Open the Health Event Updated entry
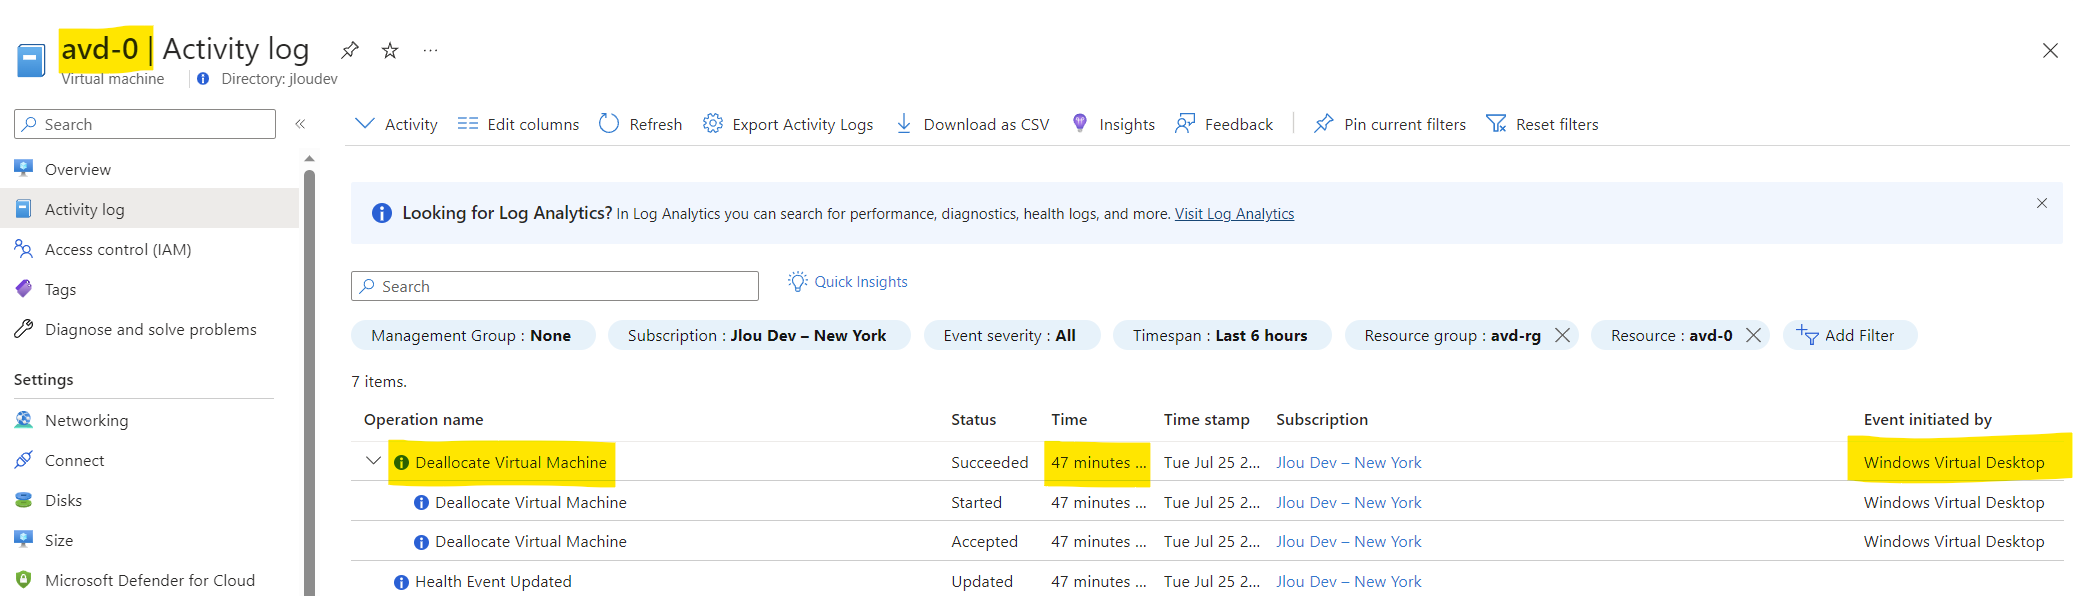 pyautogui.click(x=493, y=581)
